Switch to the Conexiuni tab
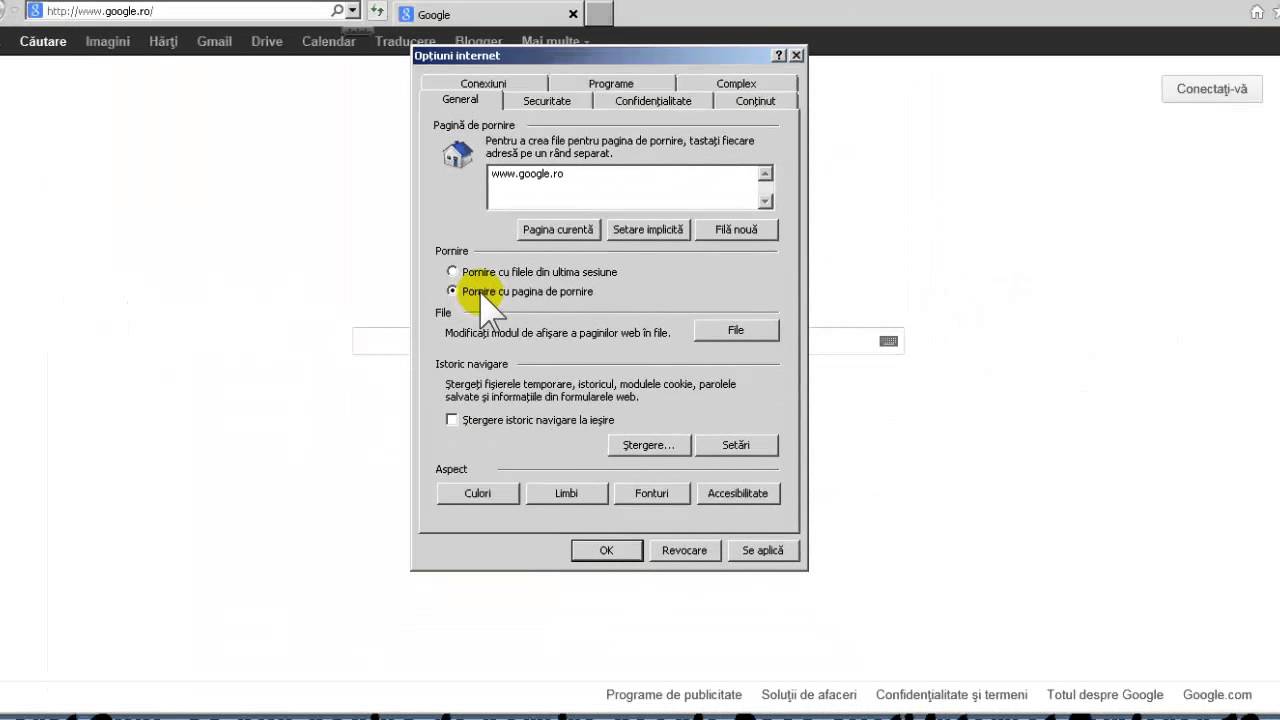This screenshot has width=1280, height=720. pyautogui.click(x=483, y=84)
